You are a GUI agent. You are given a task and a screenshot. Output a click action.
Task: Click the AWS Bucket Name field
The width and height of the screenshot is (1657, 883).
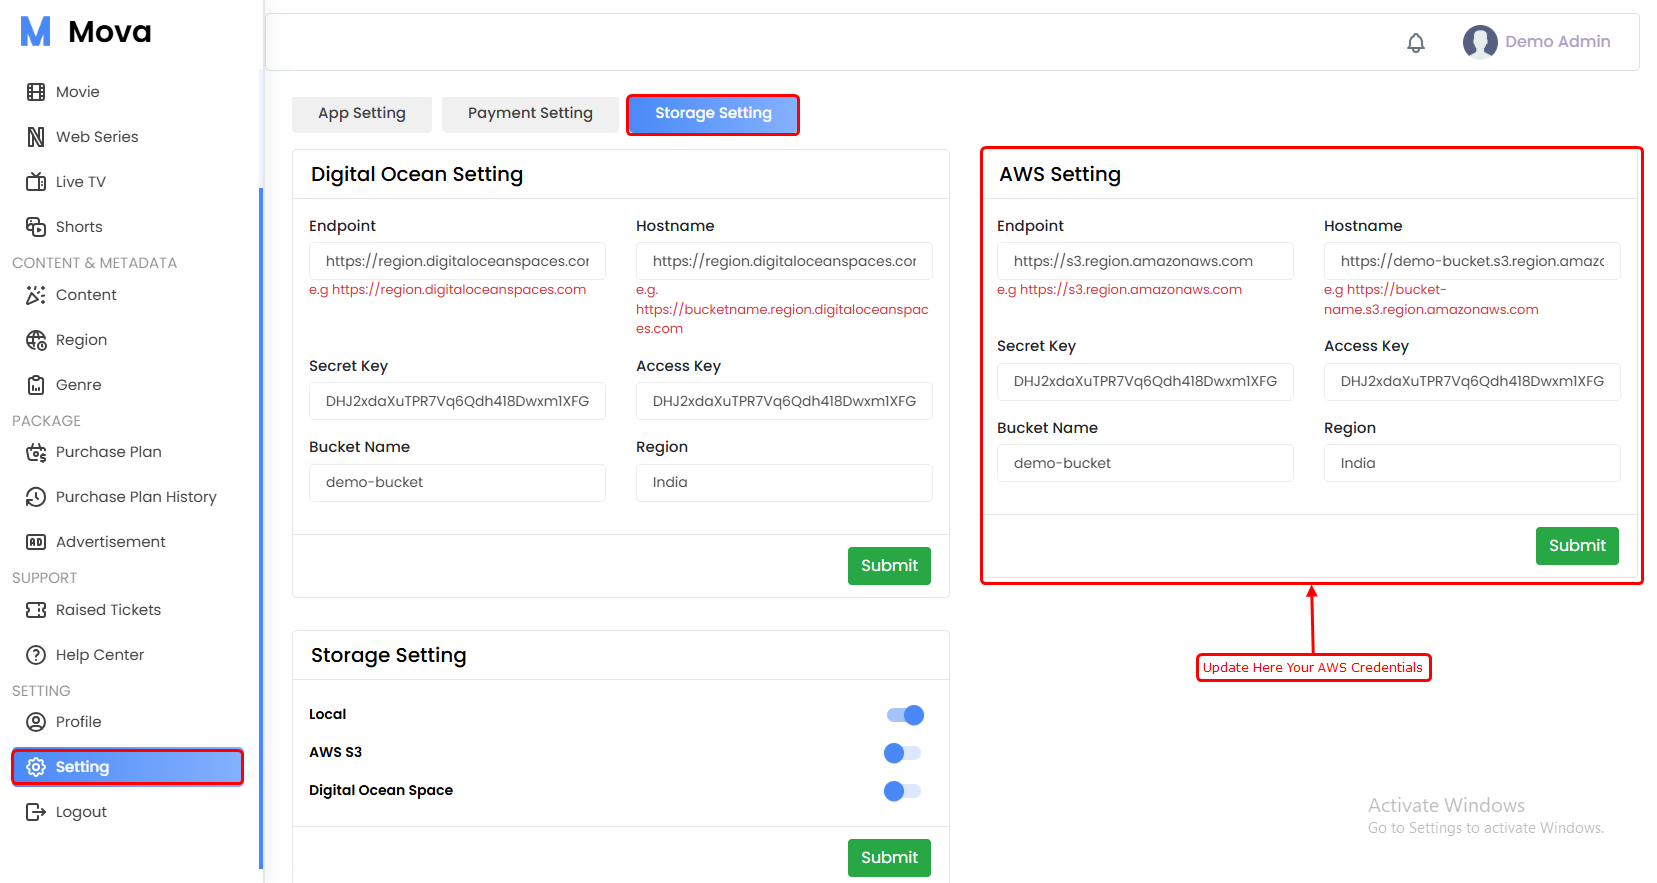pos(1144,464)
